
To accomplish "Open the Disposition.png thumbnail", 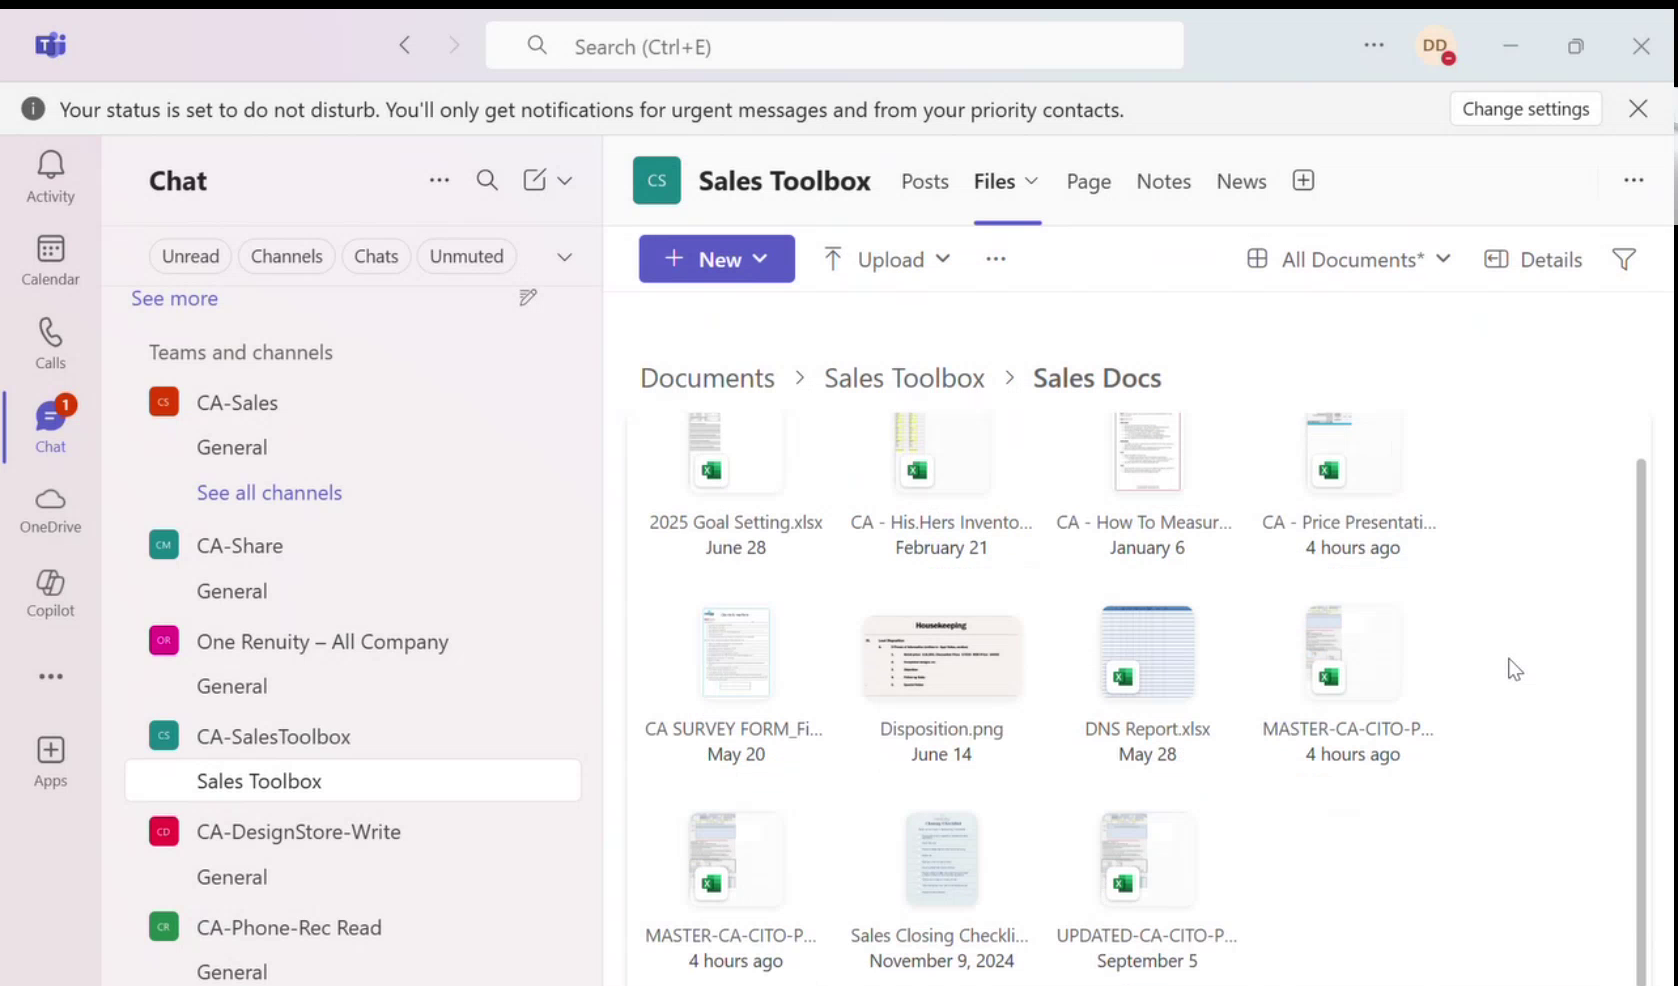I will 941,655.
